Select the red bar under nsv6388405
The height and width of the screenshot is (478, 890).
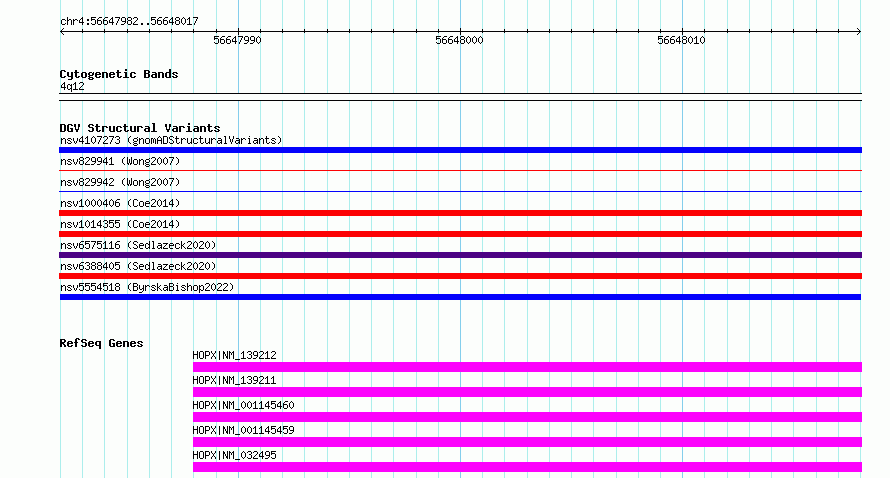pos(460,276)
